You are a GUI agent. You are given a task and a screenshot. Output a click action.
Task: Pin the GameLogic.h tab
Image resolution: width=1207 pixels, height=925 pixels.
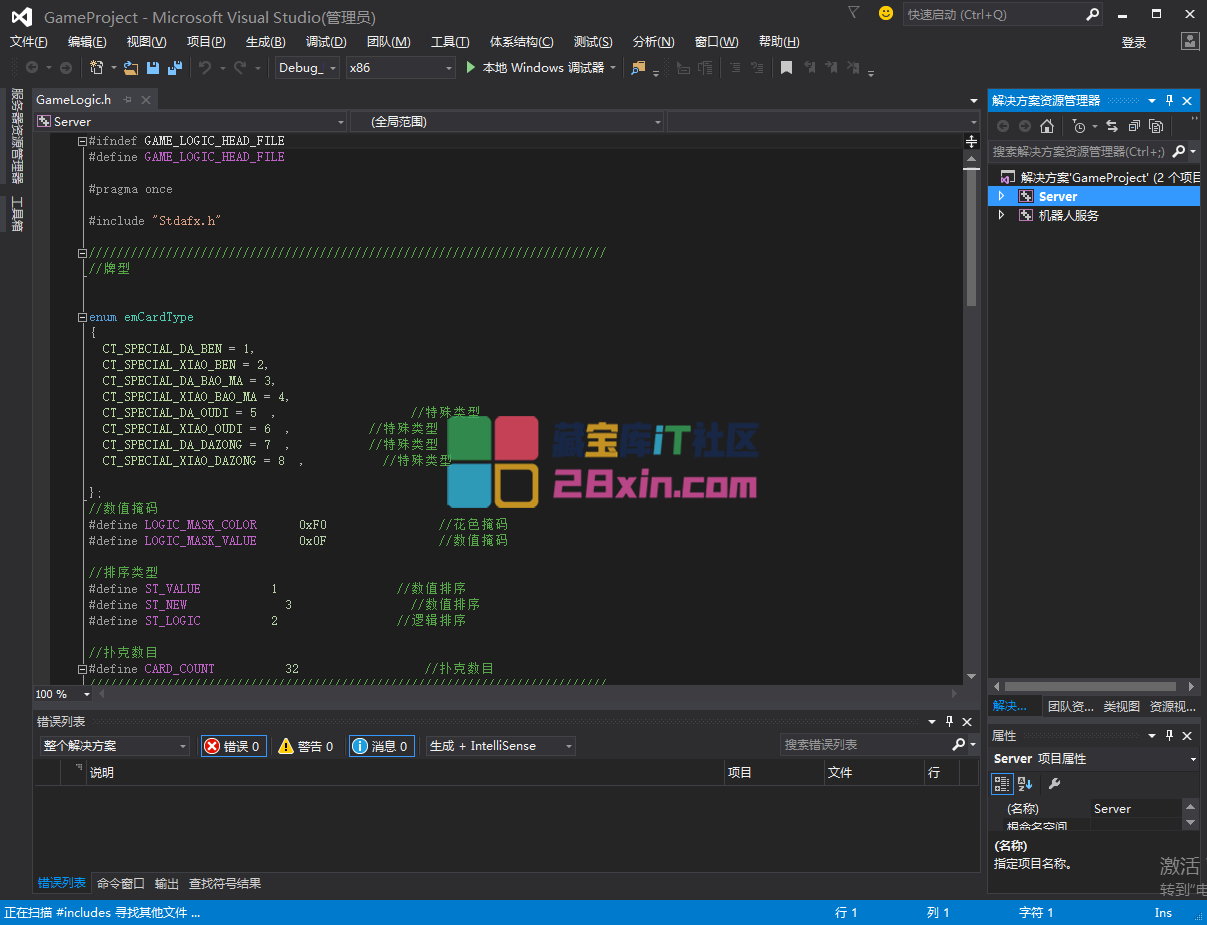coord(128,100)
